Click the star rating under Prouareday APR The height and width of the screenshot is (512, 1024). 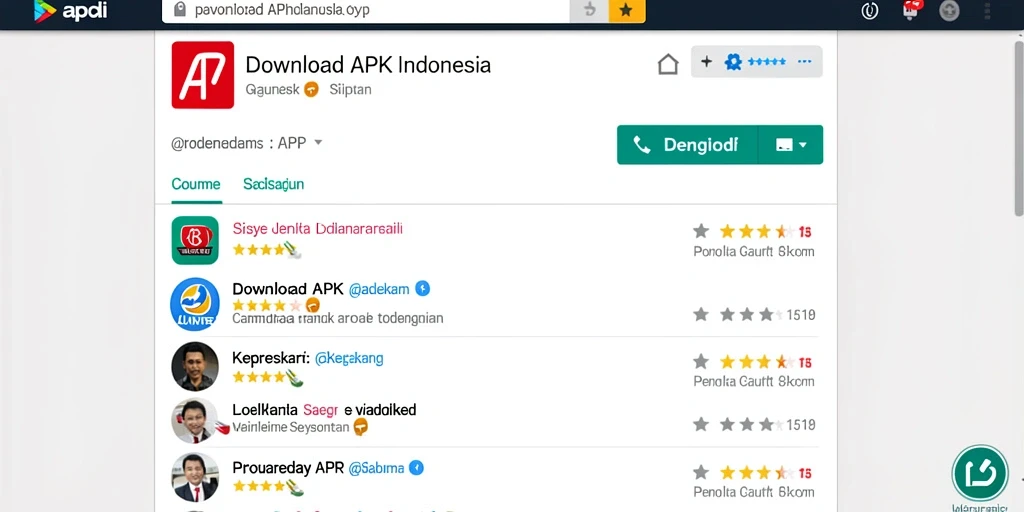click(266, 486)
